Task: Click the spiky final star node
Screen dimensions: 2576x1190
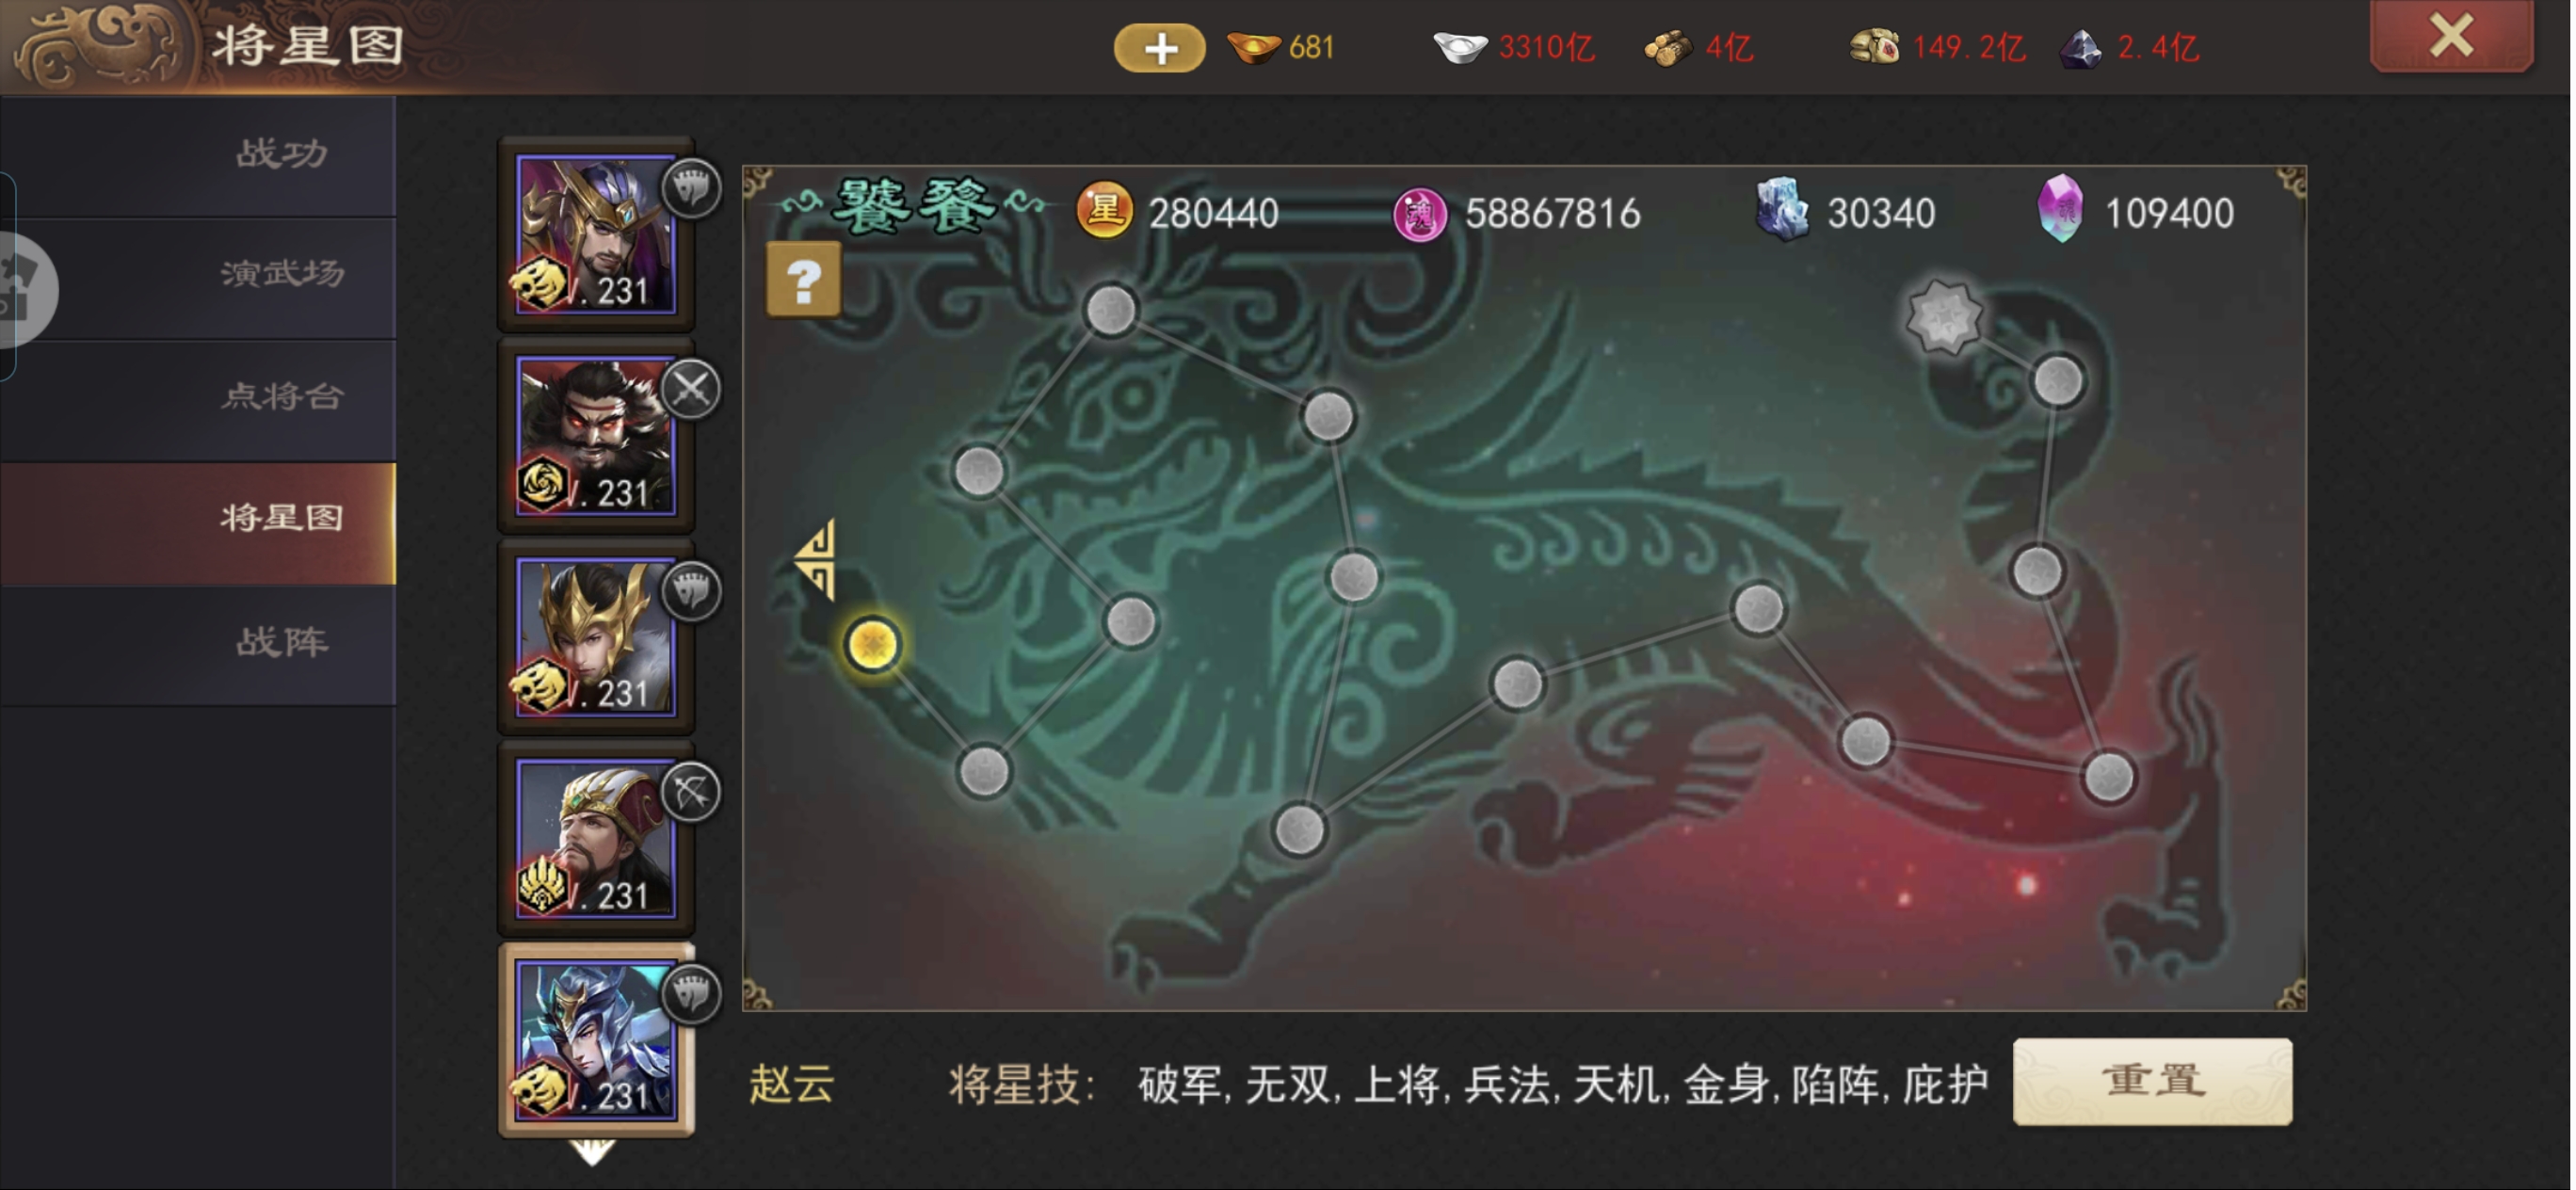Action: pyautogui.click(x=1943, y=317)
